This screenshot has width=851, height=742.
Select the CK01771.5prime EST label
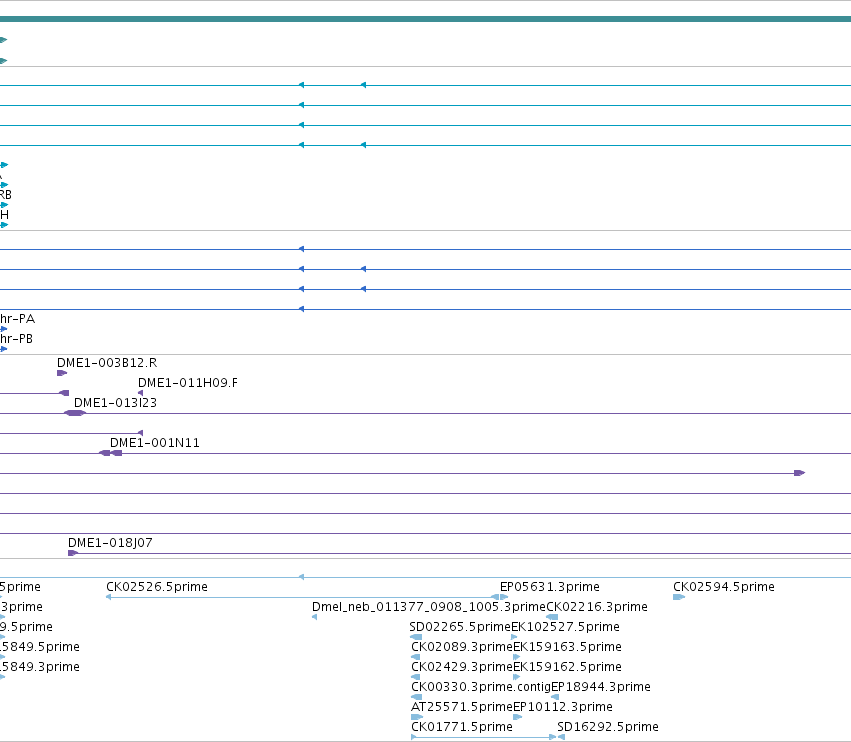462,727
